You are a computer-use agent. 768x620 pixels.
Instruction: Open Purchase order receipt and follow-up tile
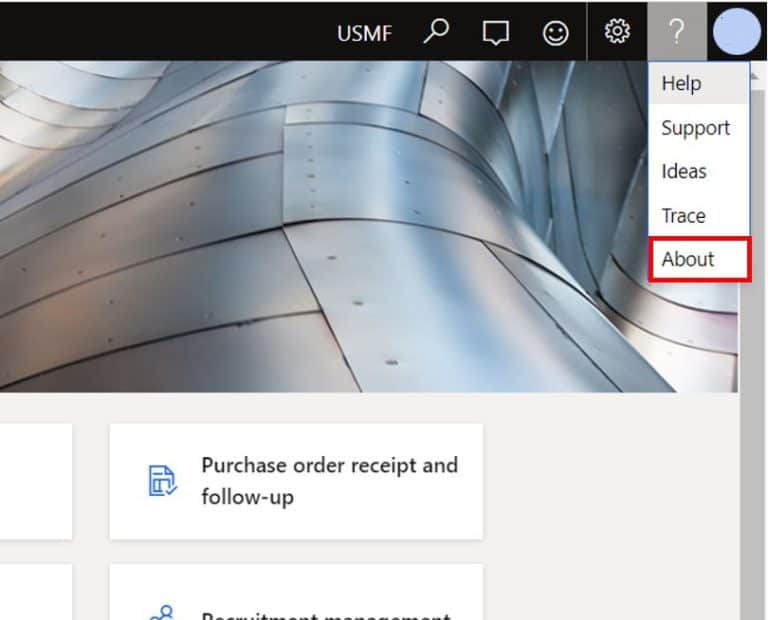[x=296, y=481]
